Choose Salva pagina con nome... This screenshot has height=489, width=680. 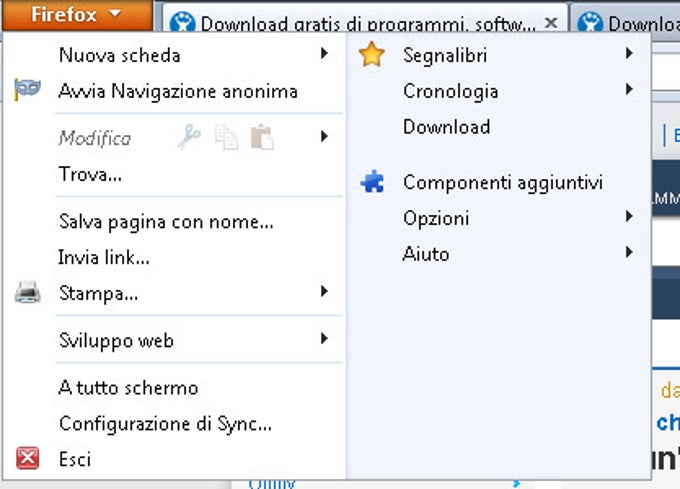pos(173,222)
